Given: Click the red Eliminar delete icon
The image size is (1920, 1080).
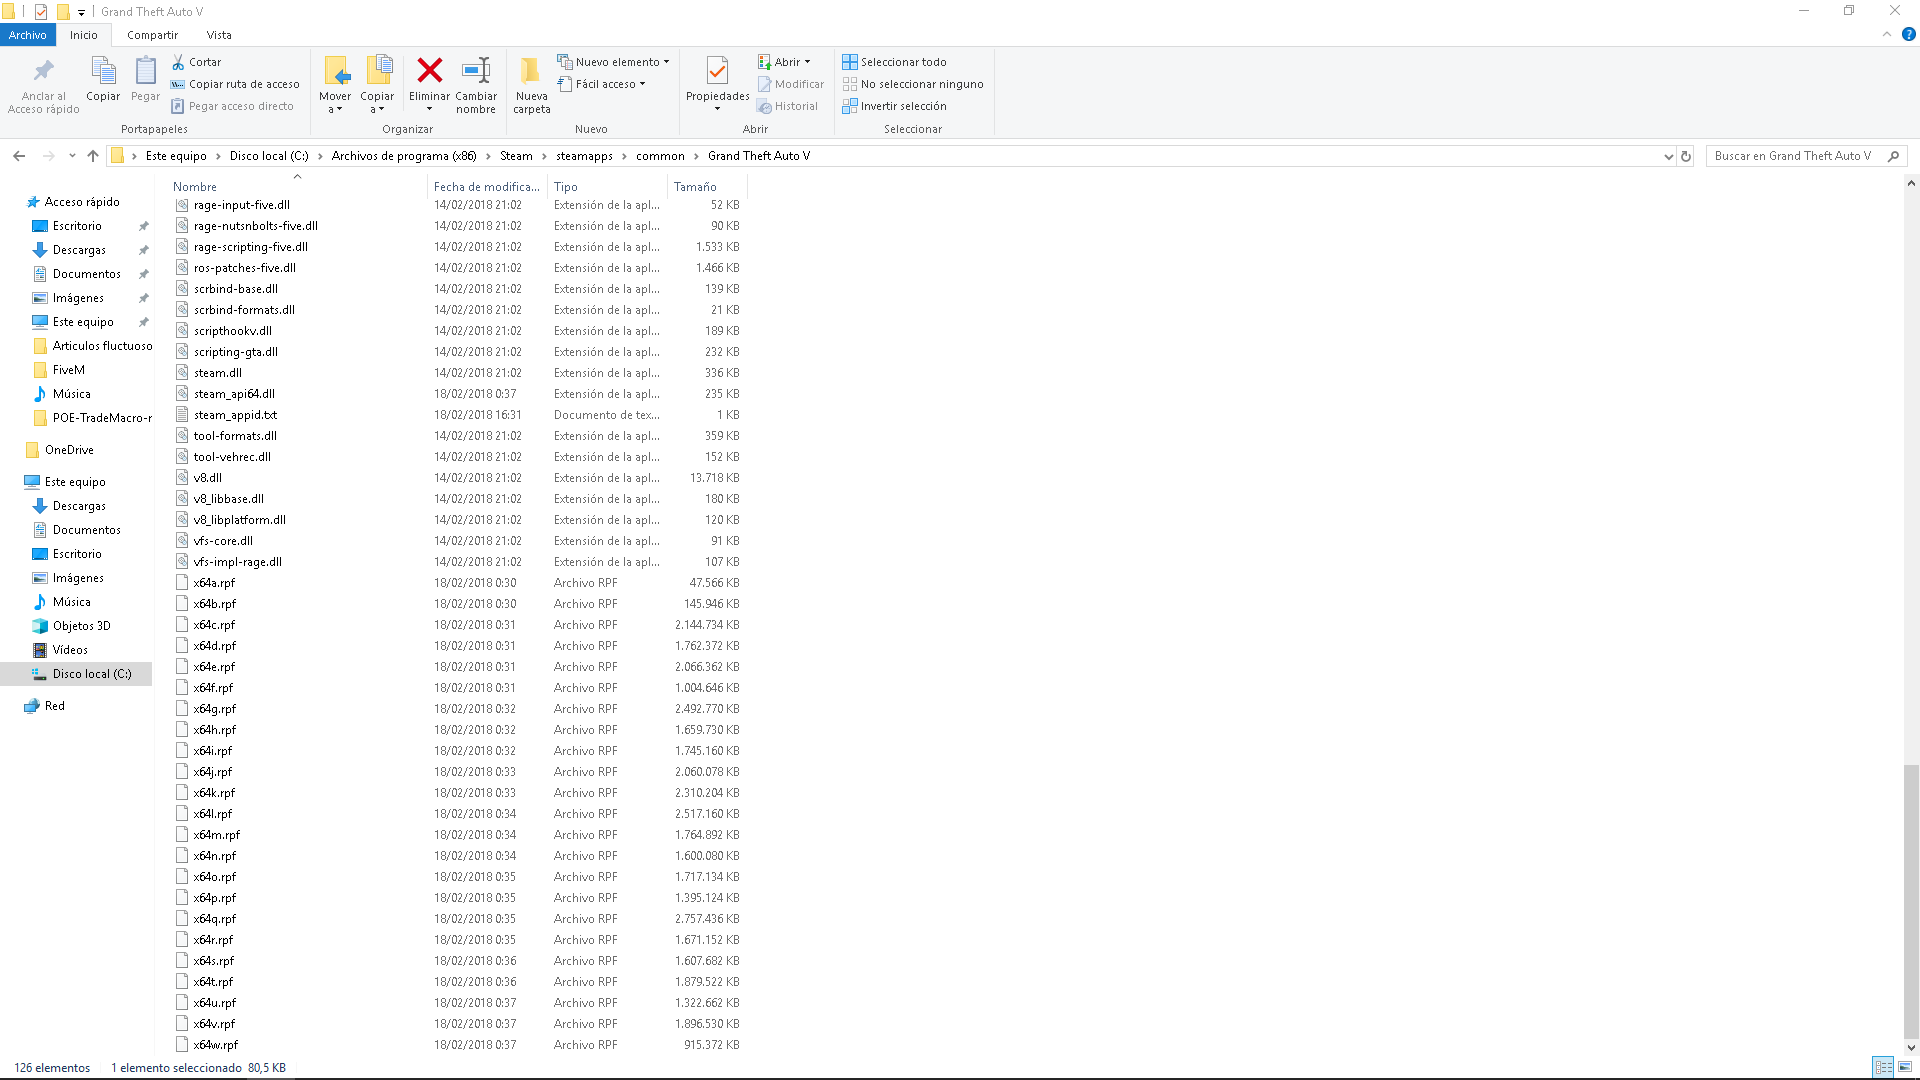Looking at the screenshot, I should tap(430, 71).
